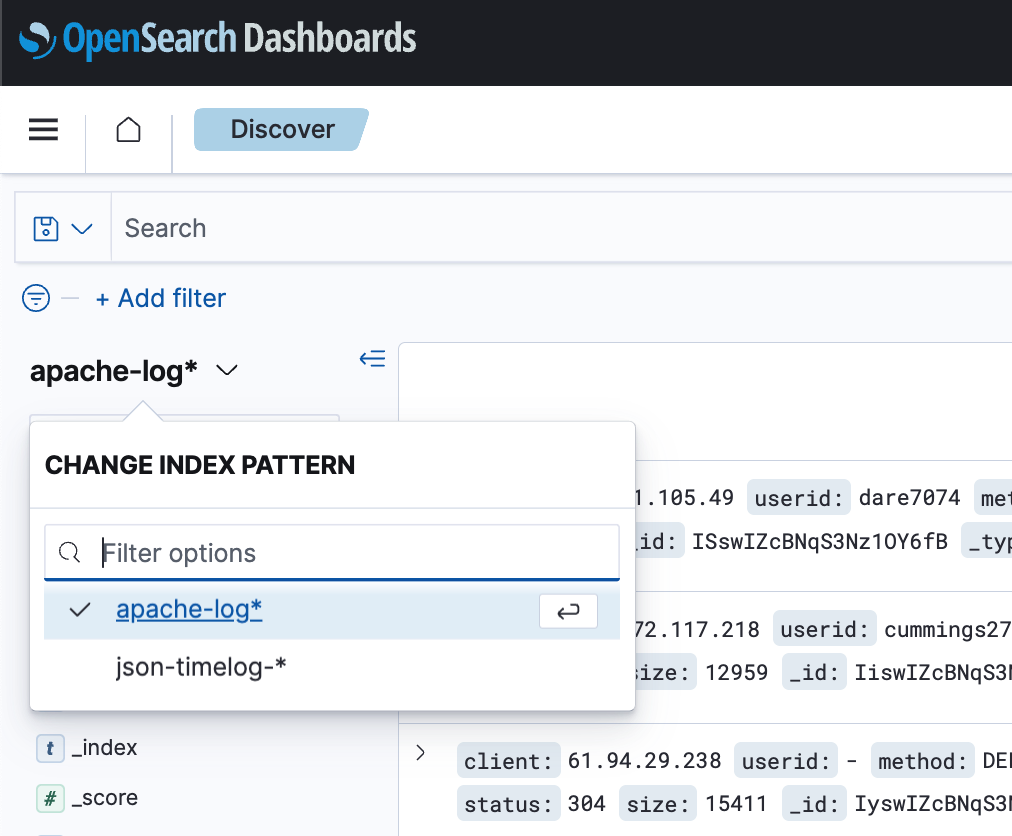This screenshot has width=1012, height=836.
Task: Click the CHANGE INDEX PATTERN heading
Action: pyautogui.click(x=200, y=465)
